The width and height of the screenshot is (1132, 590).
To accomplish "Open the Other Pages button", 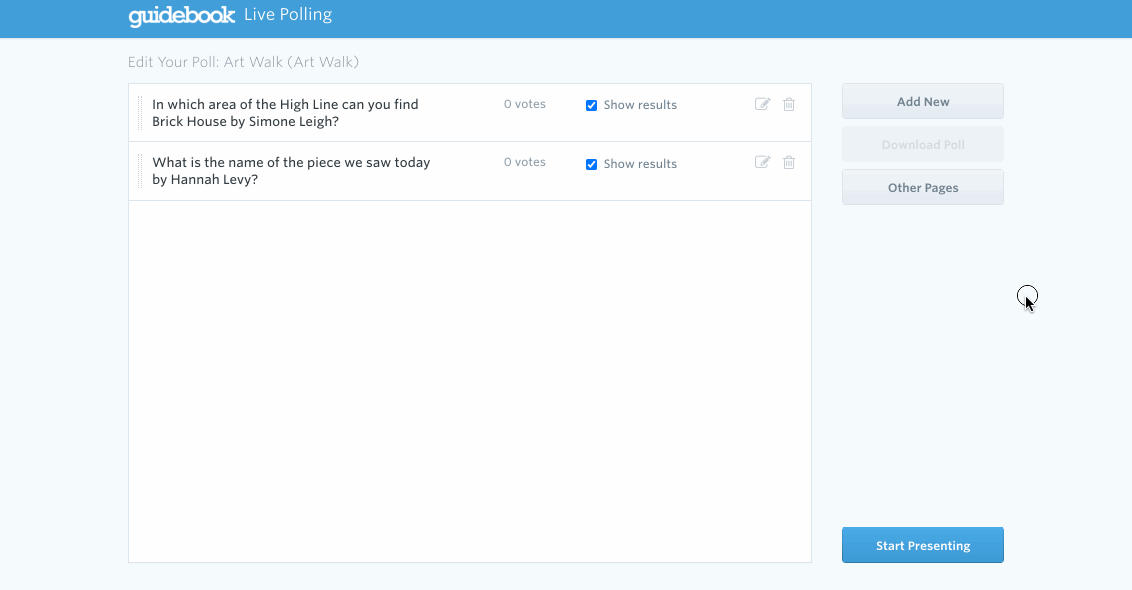I will pos(923,187).
